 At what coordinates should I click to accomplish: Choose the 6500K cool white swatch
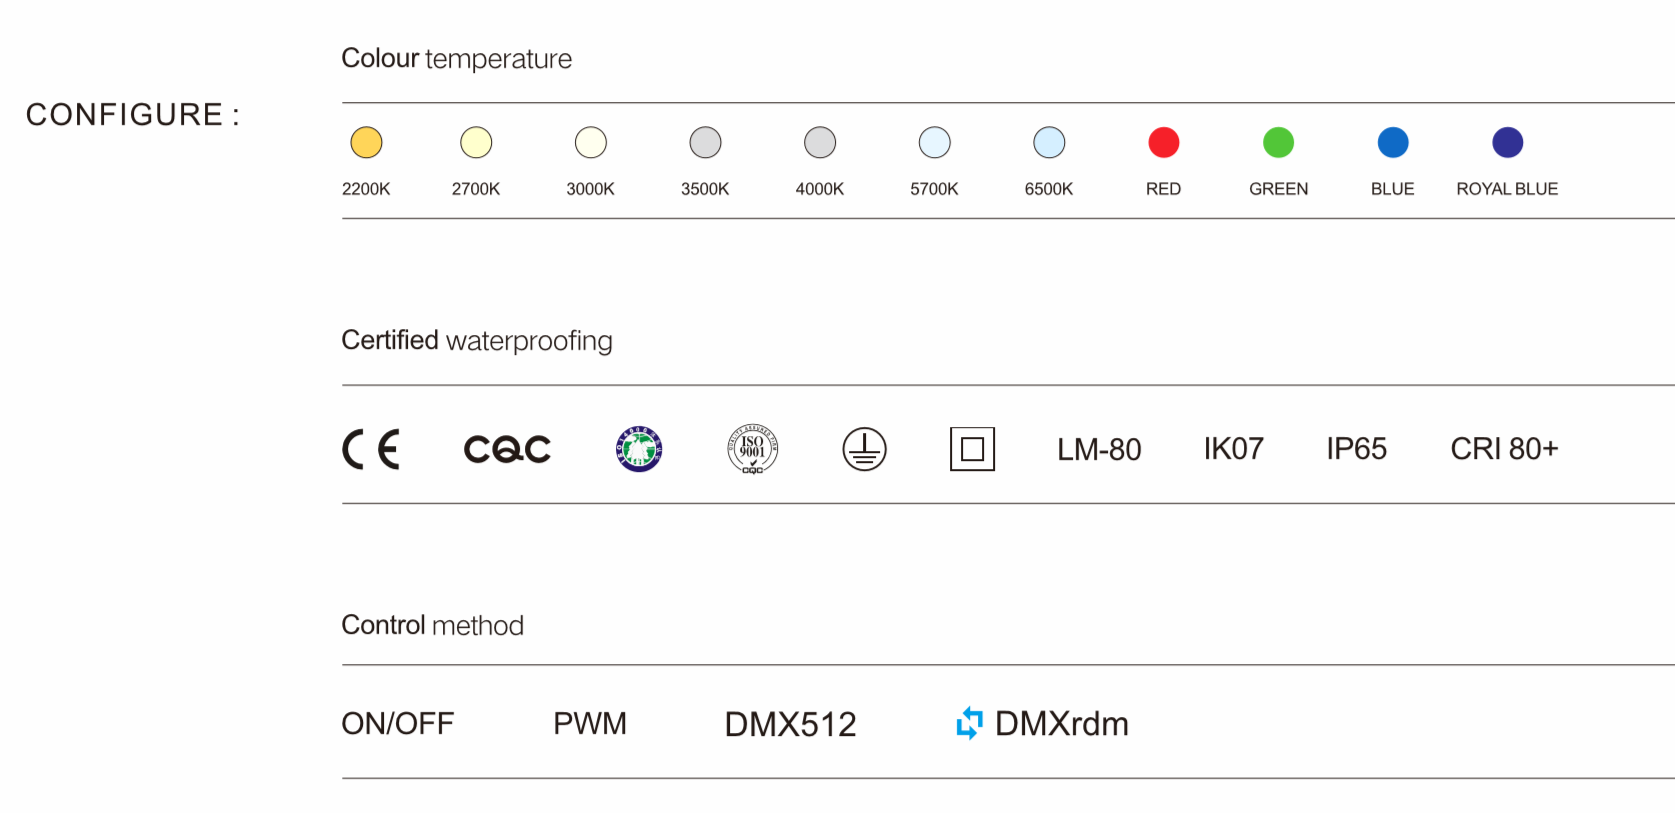[1049, 142]
